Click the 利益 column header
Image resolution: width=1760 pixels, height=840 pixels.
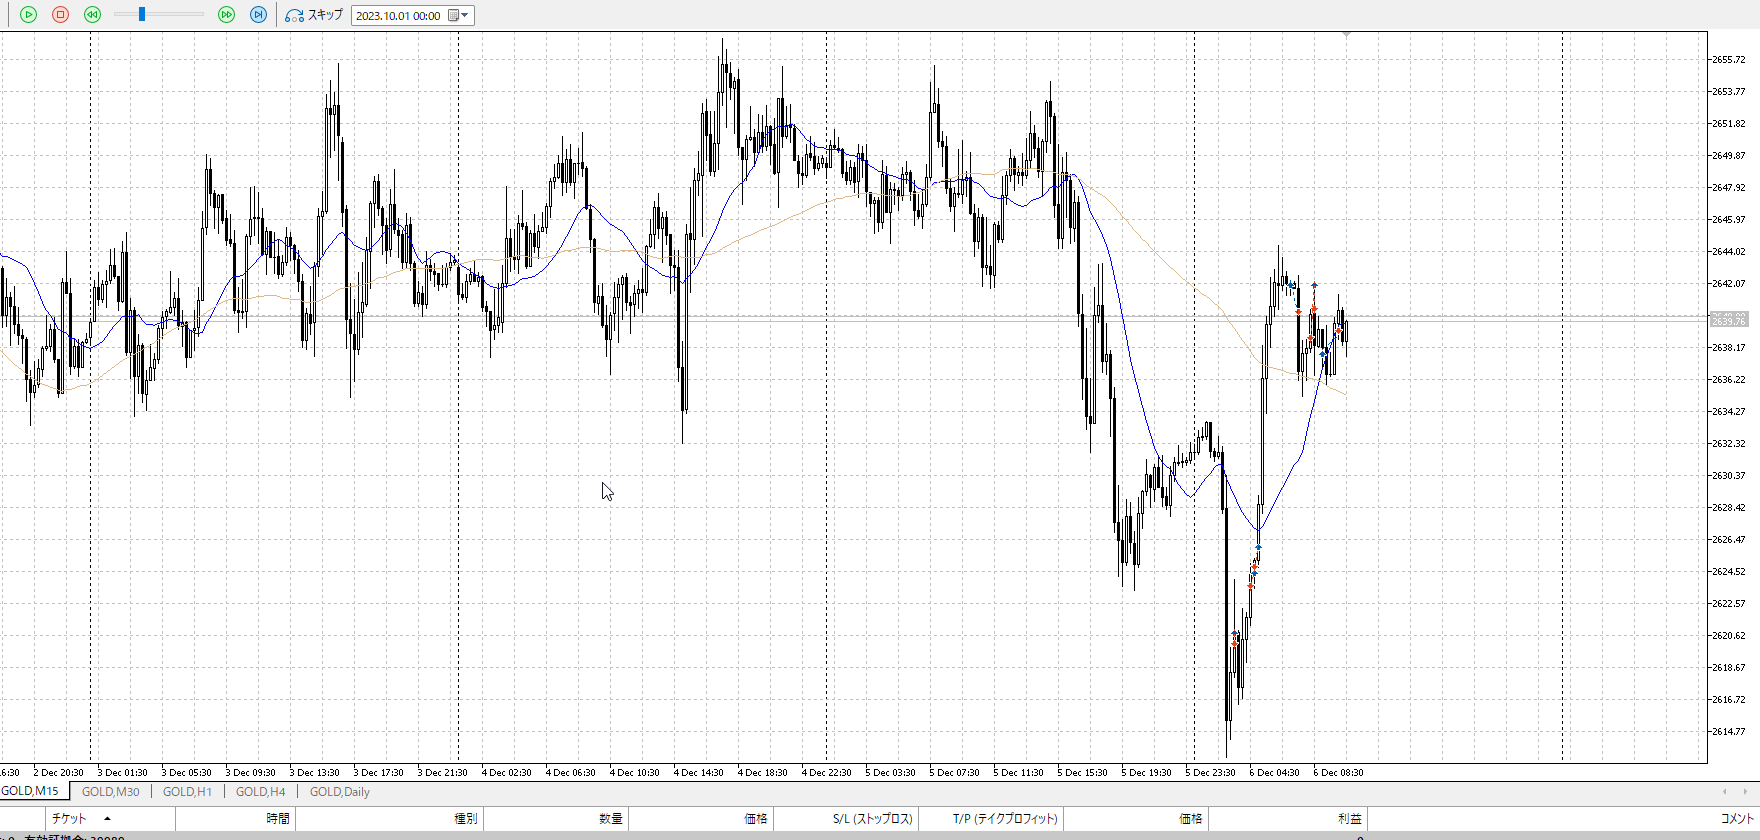click(1349, 819)
